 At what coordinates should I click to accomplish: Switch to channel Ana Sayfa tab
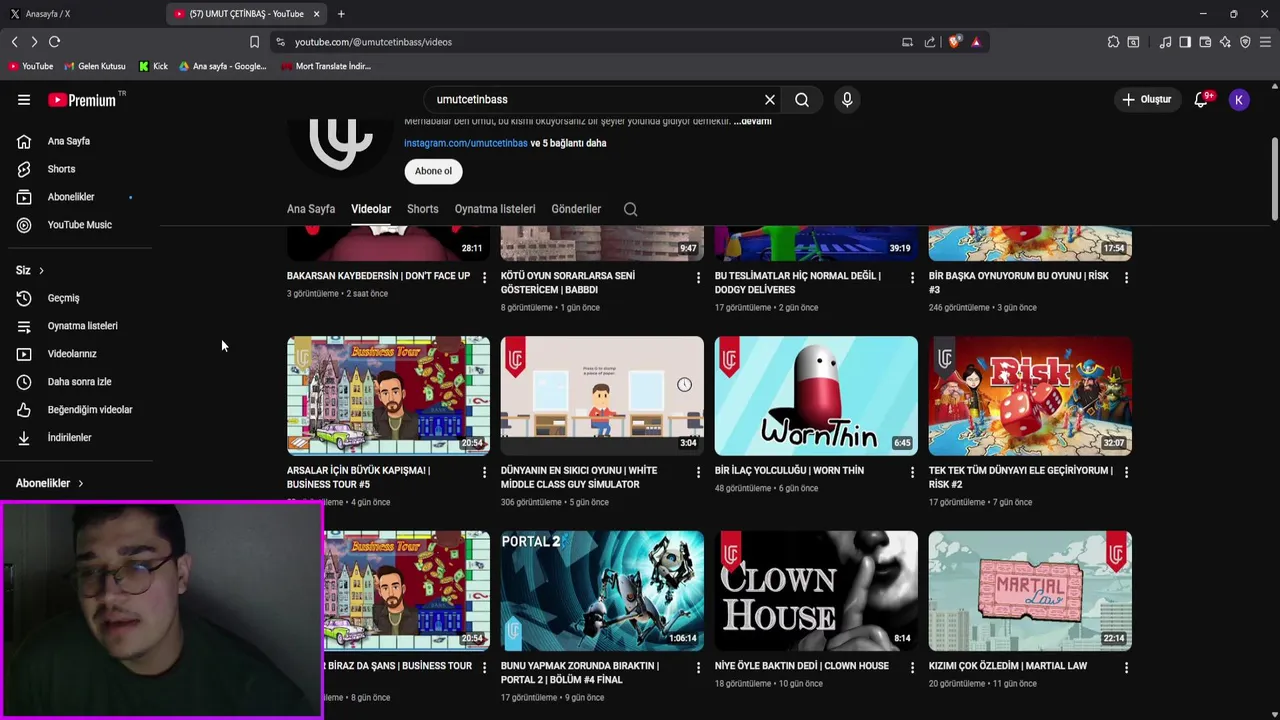pyautogui.click(x=311, y=209)
